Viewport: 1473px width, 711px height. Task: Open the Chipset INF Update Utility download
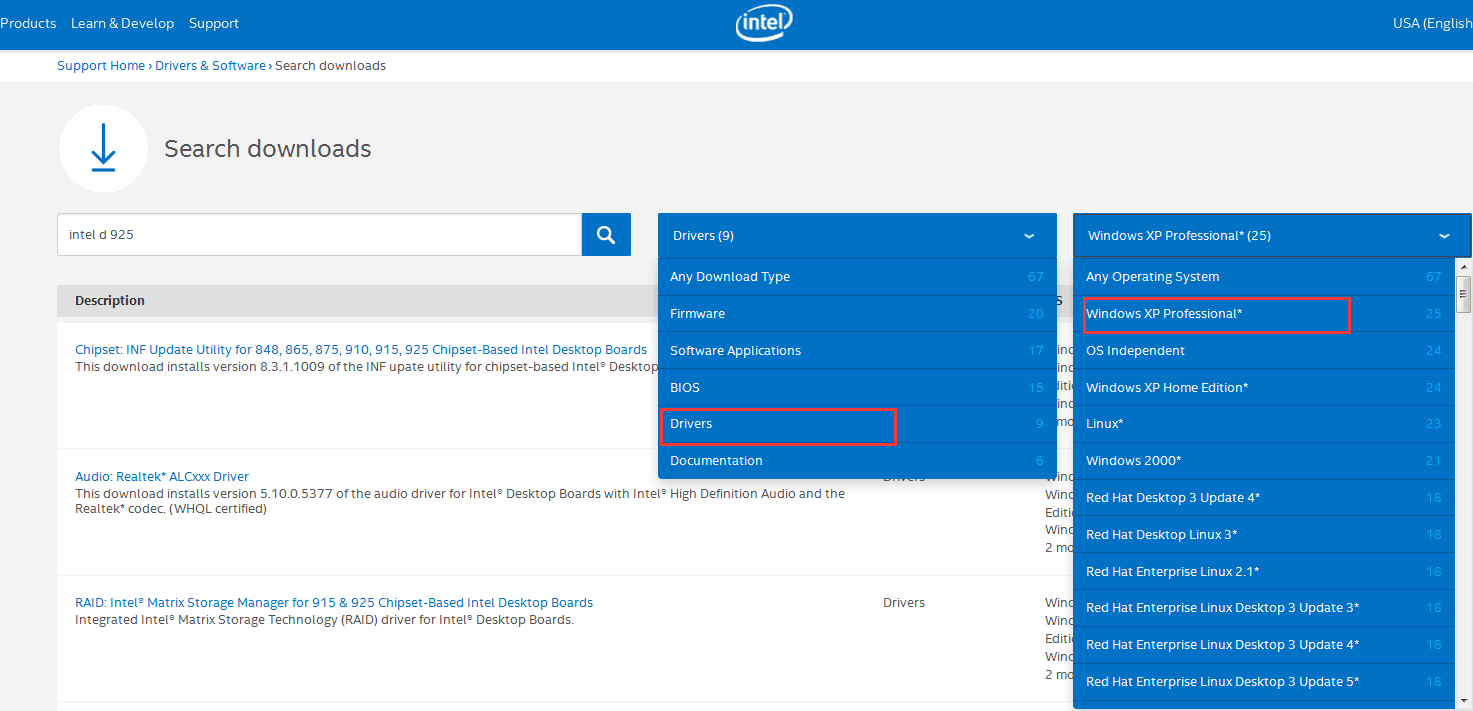[361, 350]
